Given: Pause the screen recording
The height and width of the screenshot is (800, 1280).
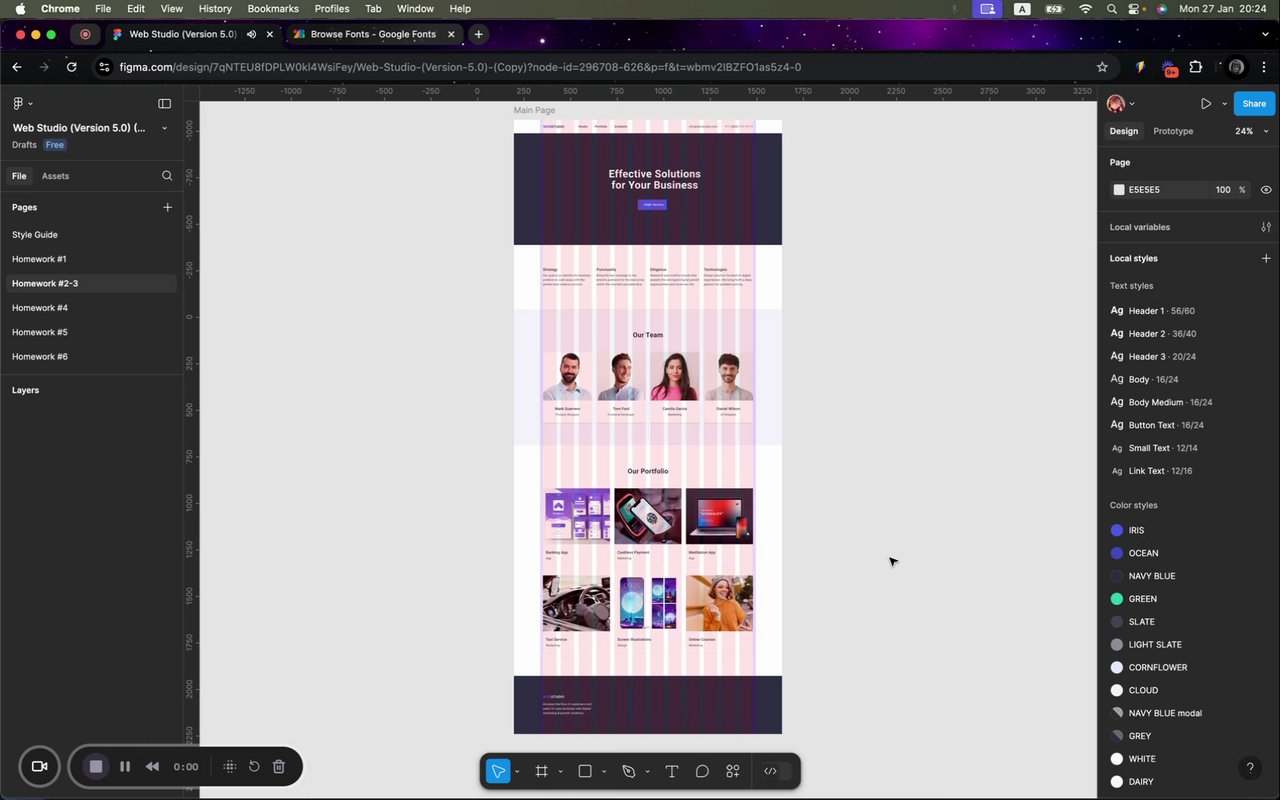Looking at the screenshot, I should pyautogui.click(x=125, y=767).
